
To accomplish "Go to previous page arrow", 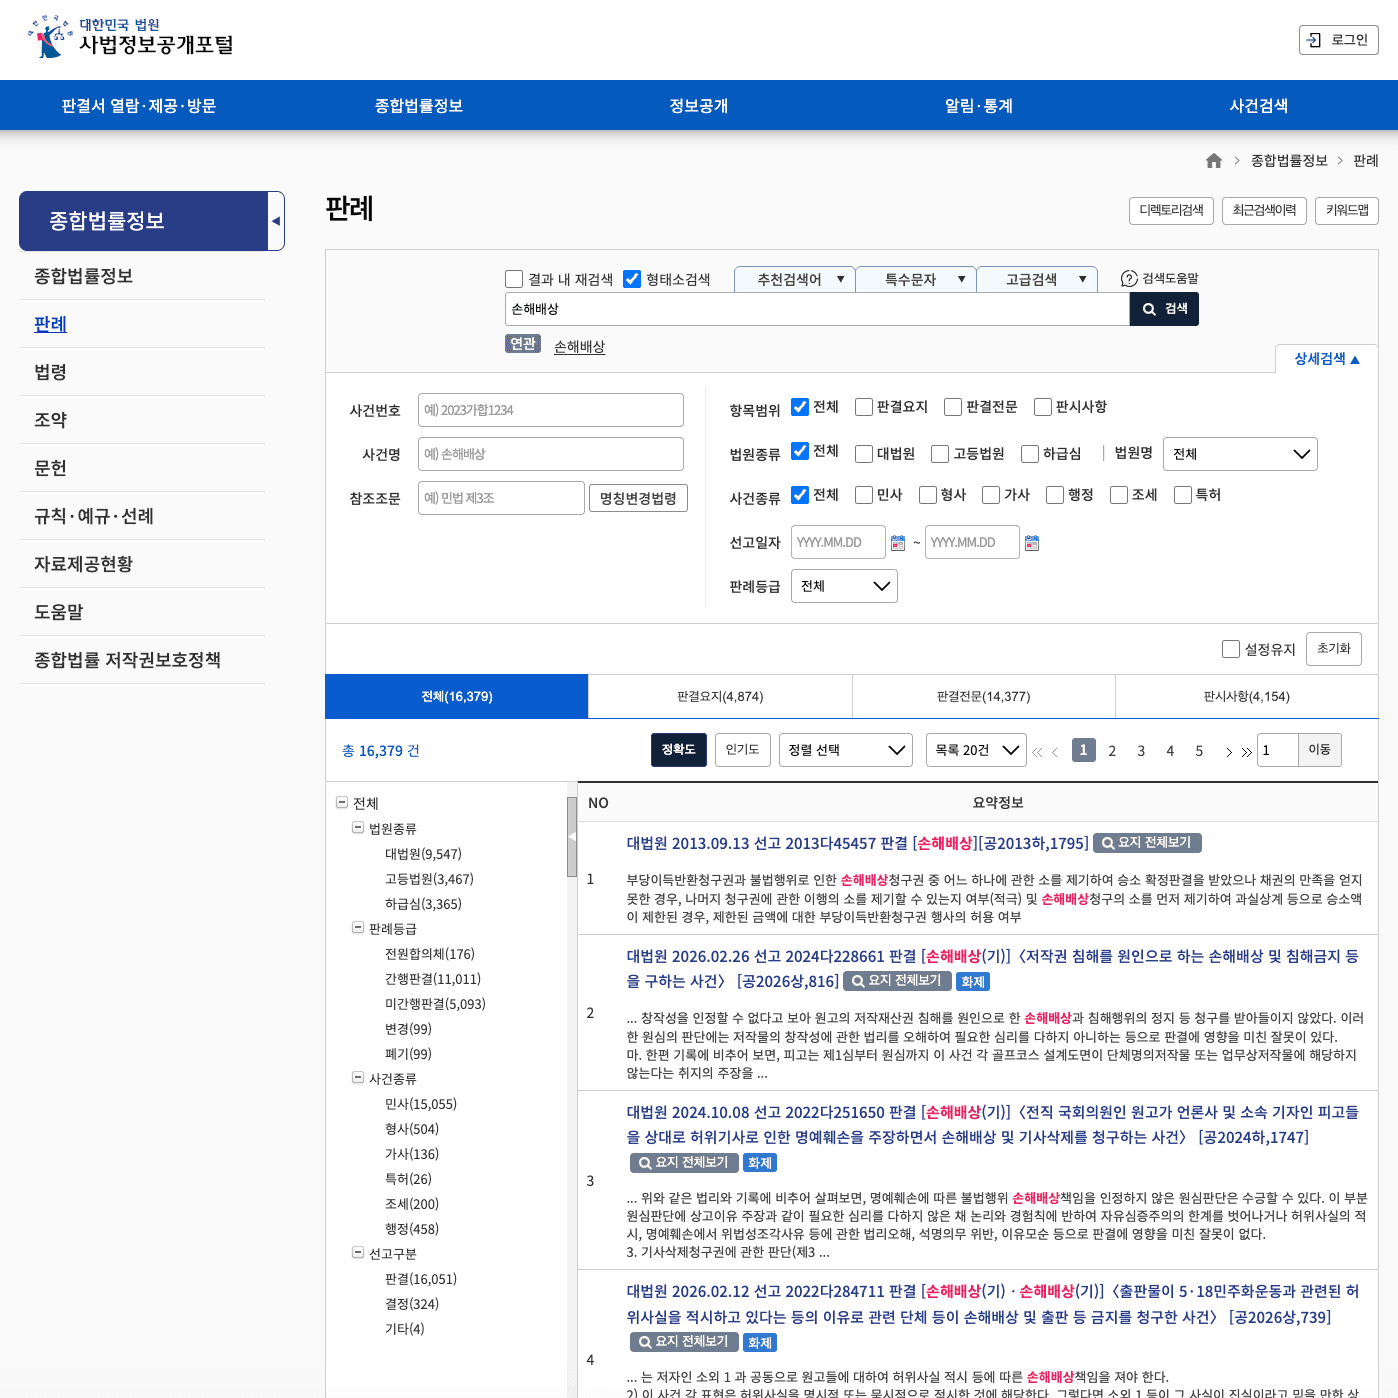I will [x=1055, y=752].
